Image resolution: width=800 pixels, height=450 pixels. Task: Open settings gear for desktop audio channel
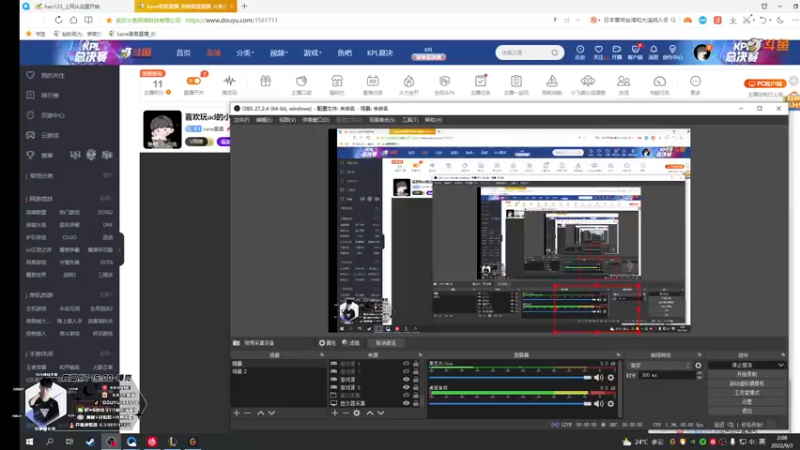611,404
